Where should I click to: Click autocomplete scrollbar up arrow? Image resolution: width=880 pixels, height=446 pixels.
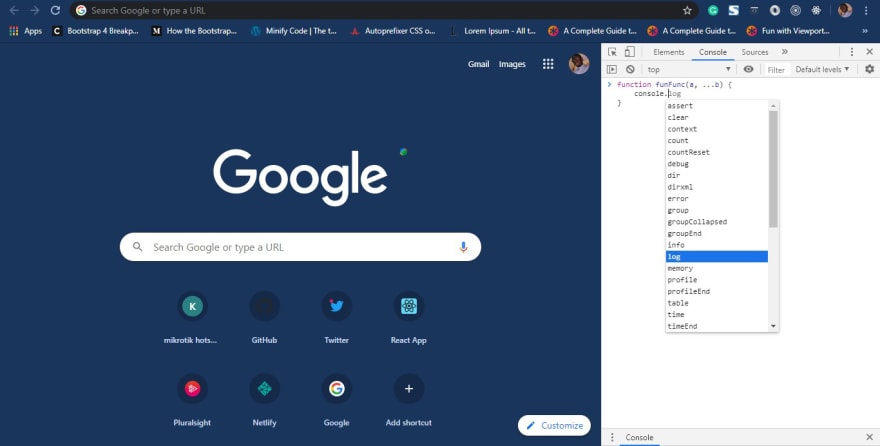773,105
